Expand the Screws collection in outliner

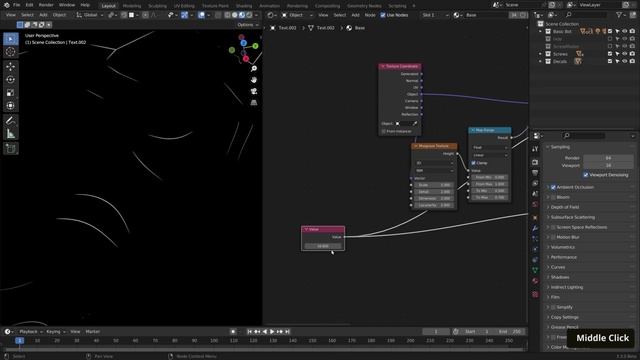pyautogui.click(x=540, y=54)
